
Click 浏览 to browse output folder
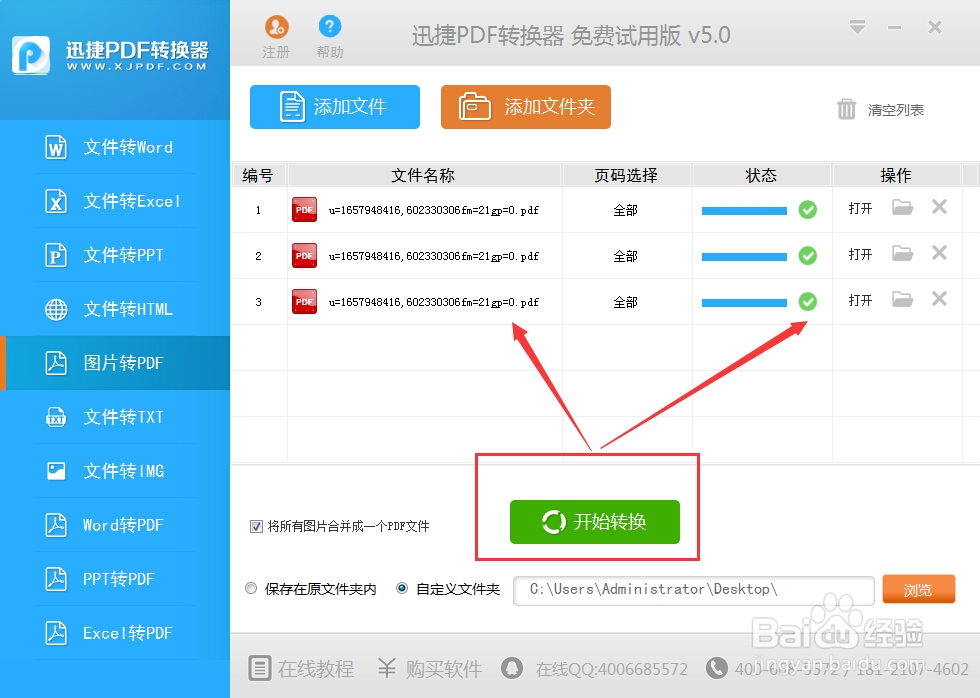(919, 589)
